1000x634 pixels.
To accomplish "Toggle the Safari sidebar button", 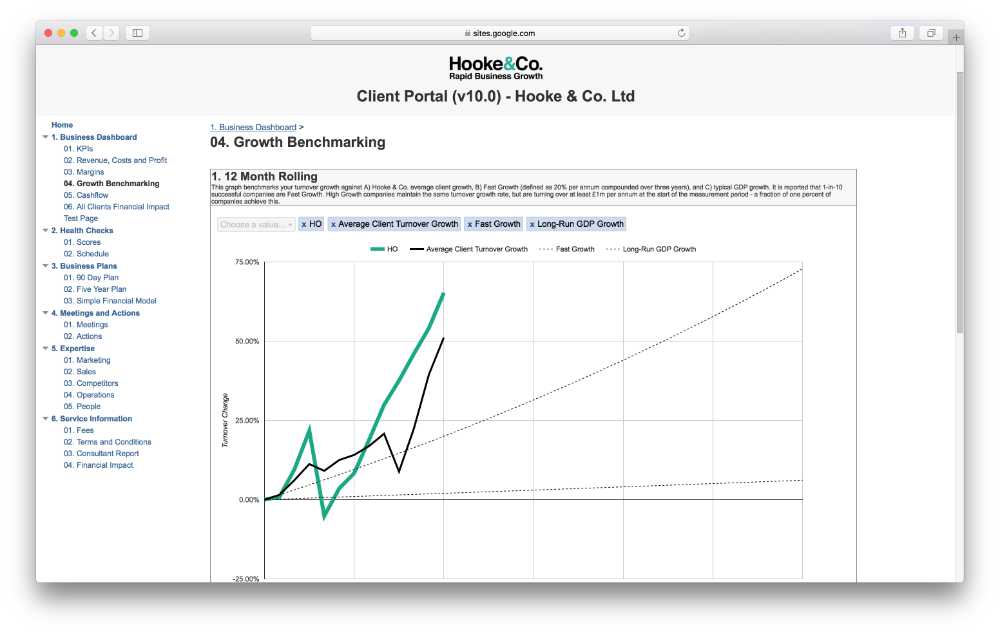I will [137, 33].
